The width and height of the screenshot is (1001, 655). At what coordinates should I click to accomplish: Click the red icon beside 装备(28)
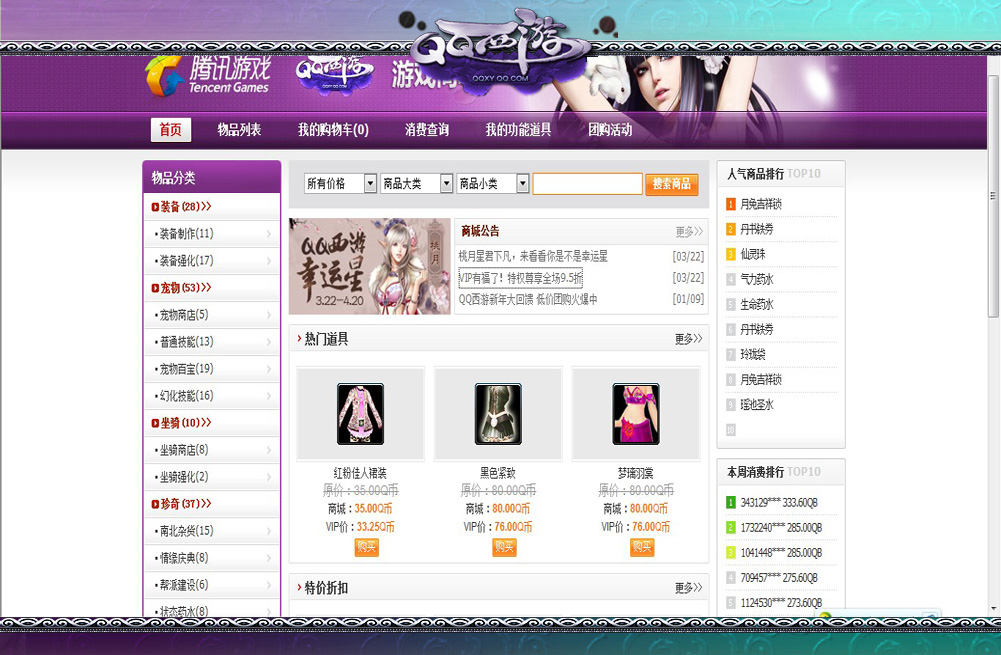tap(155, 207)
